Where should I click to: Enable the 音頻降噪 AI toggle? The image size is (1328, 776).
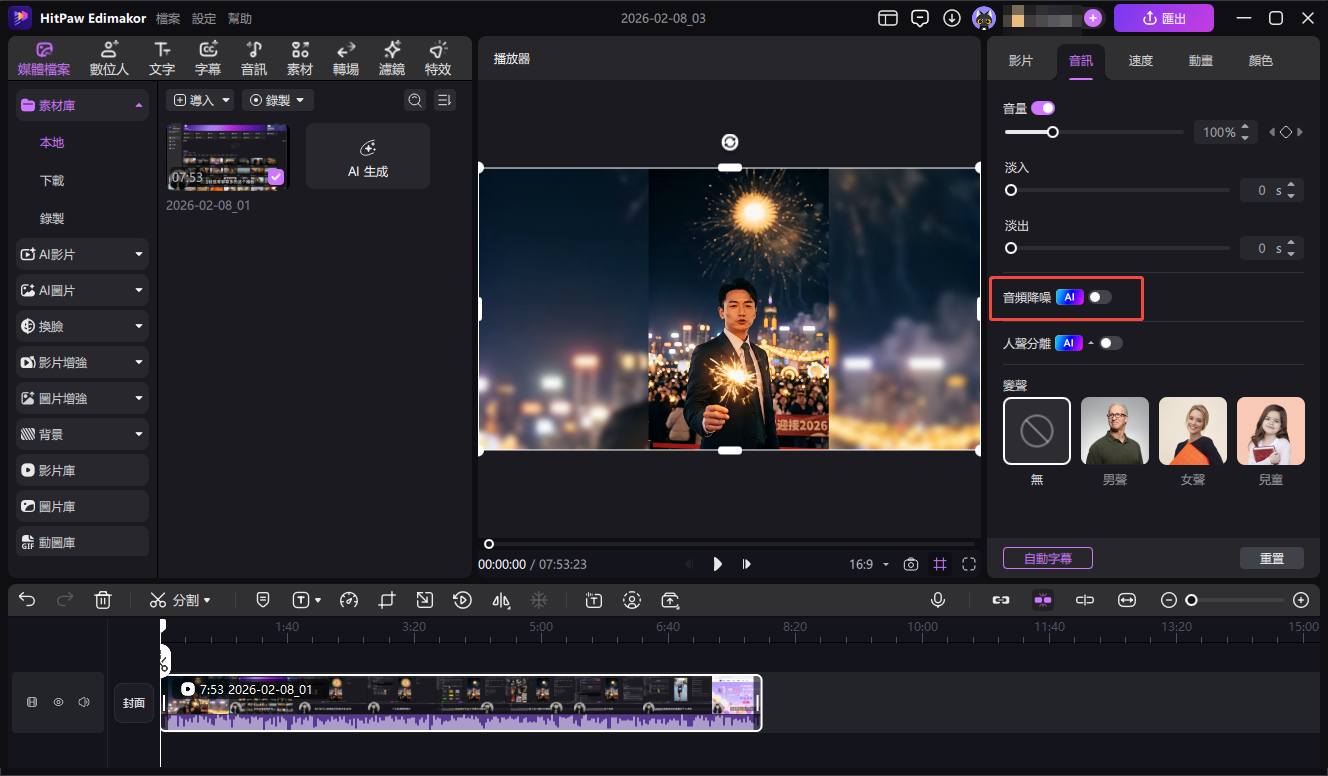1100,297
